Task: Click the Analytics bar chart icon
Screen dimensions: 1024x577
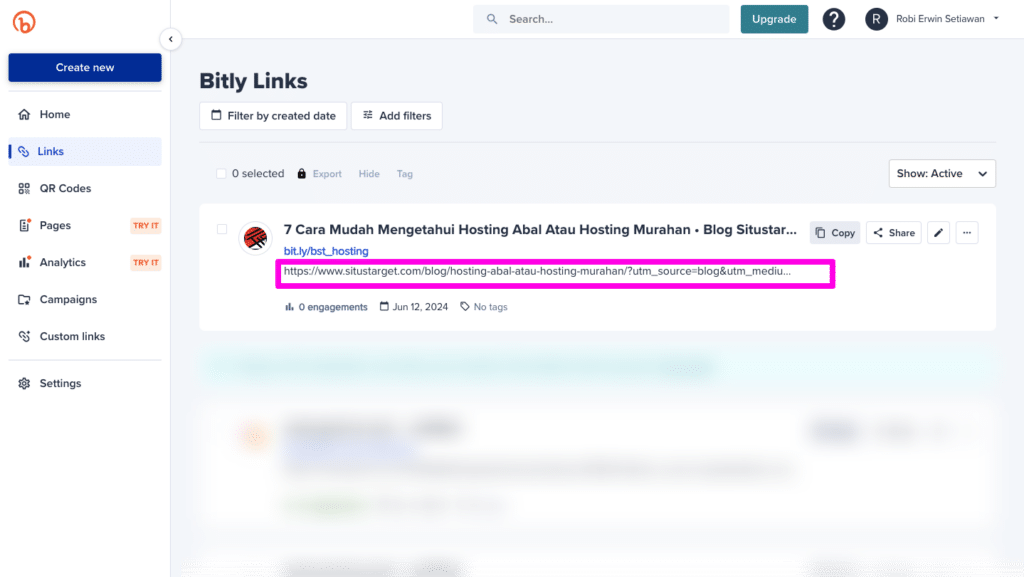Action: [x=24, y=262]
